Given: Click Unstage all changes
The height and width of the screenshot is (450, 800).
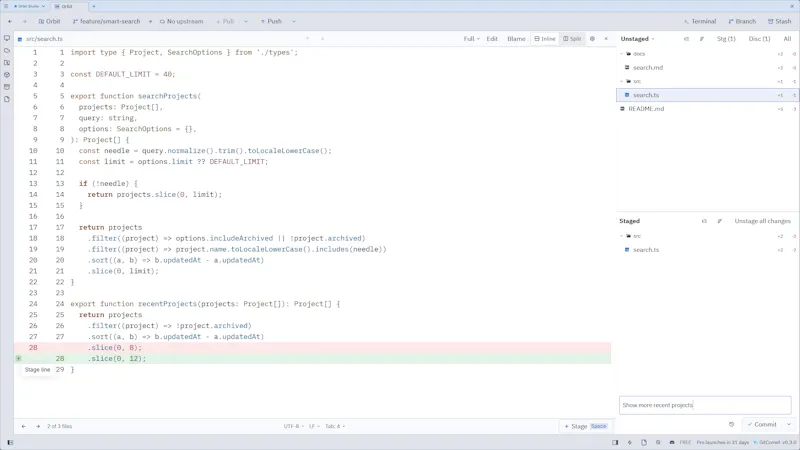Looking at the screenshot, I should pyautogui.click(x=762, y=221).
